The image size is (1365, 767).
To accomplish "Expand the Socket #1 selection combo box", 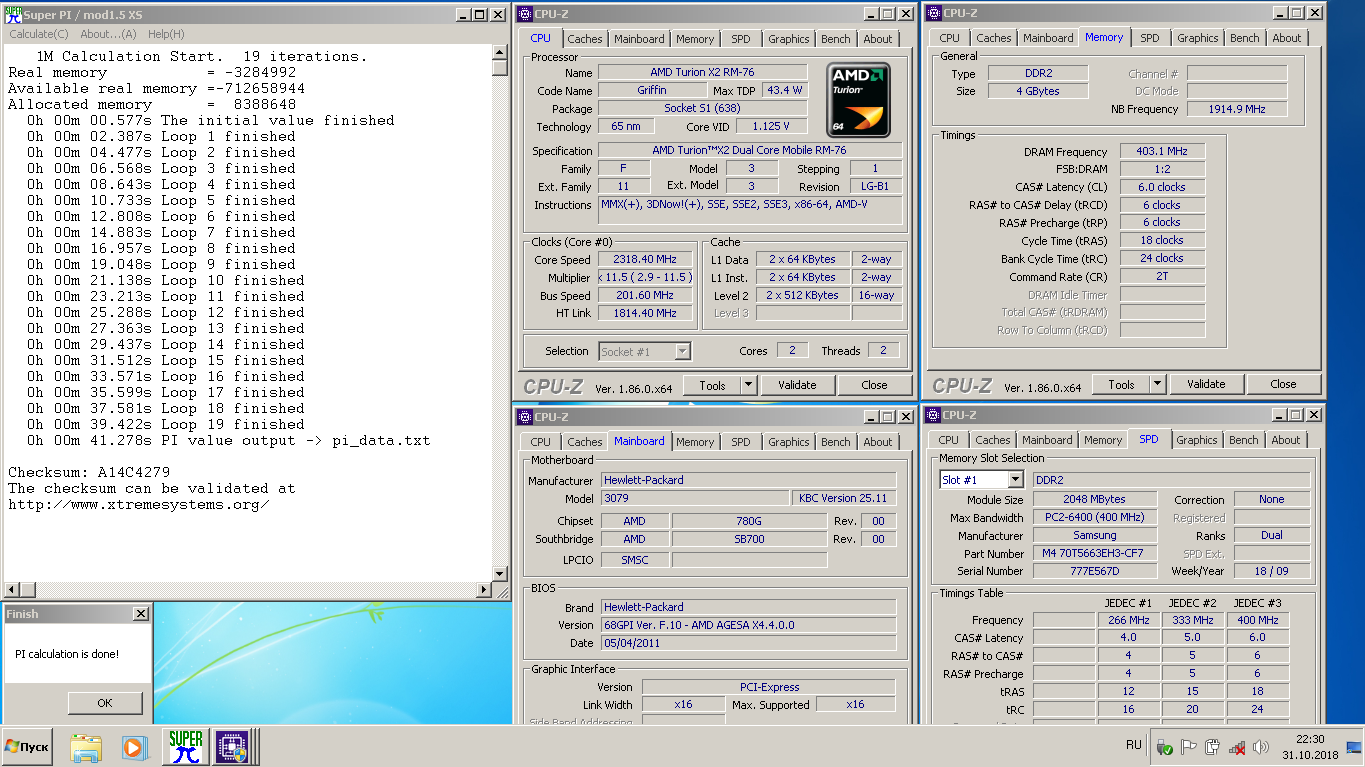I will tap(682, 351).
